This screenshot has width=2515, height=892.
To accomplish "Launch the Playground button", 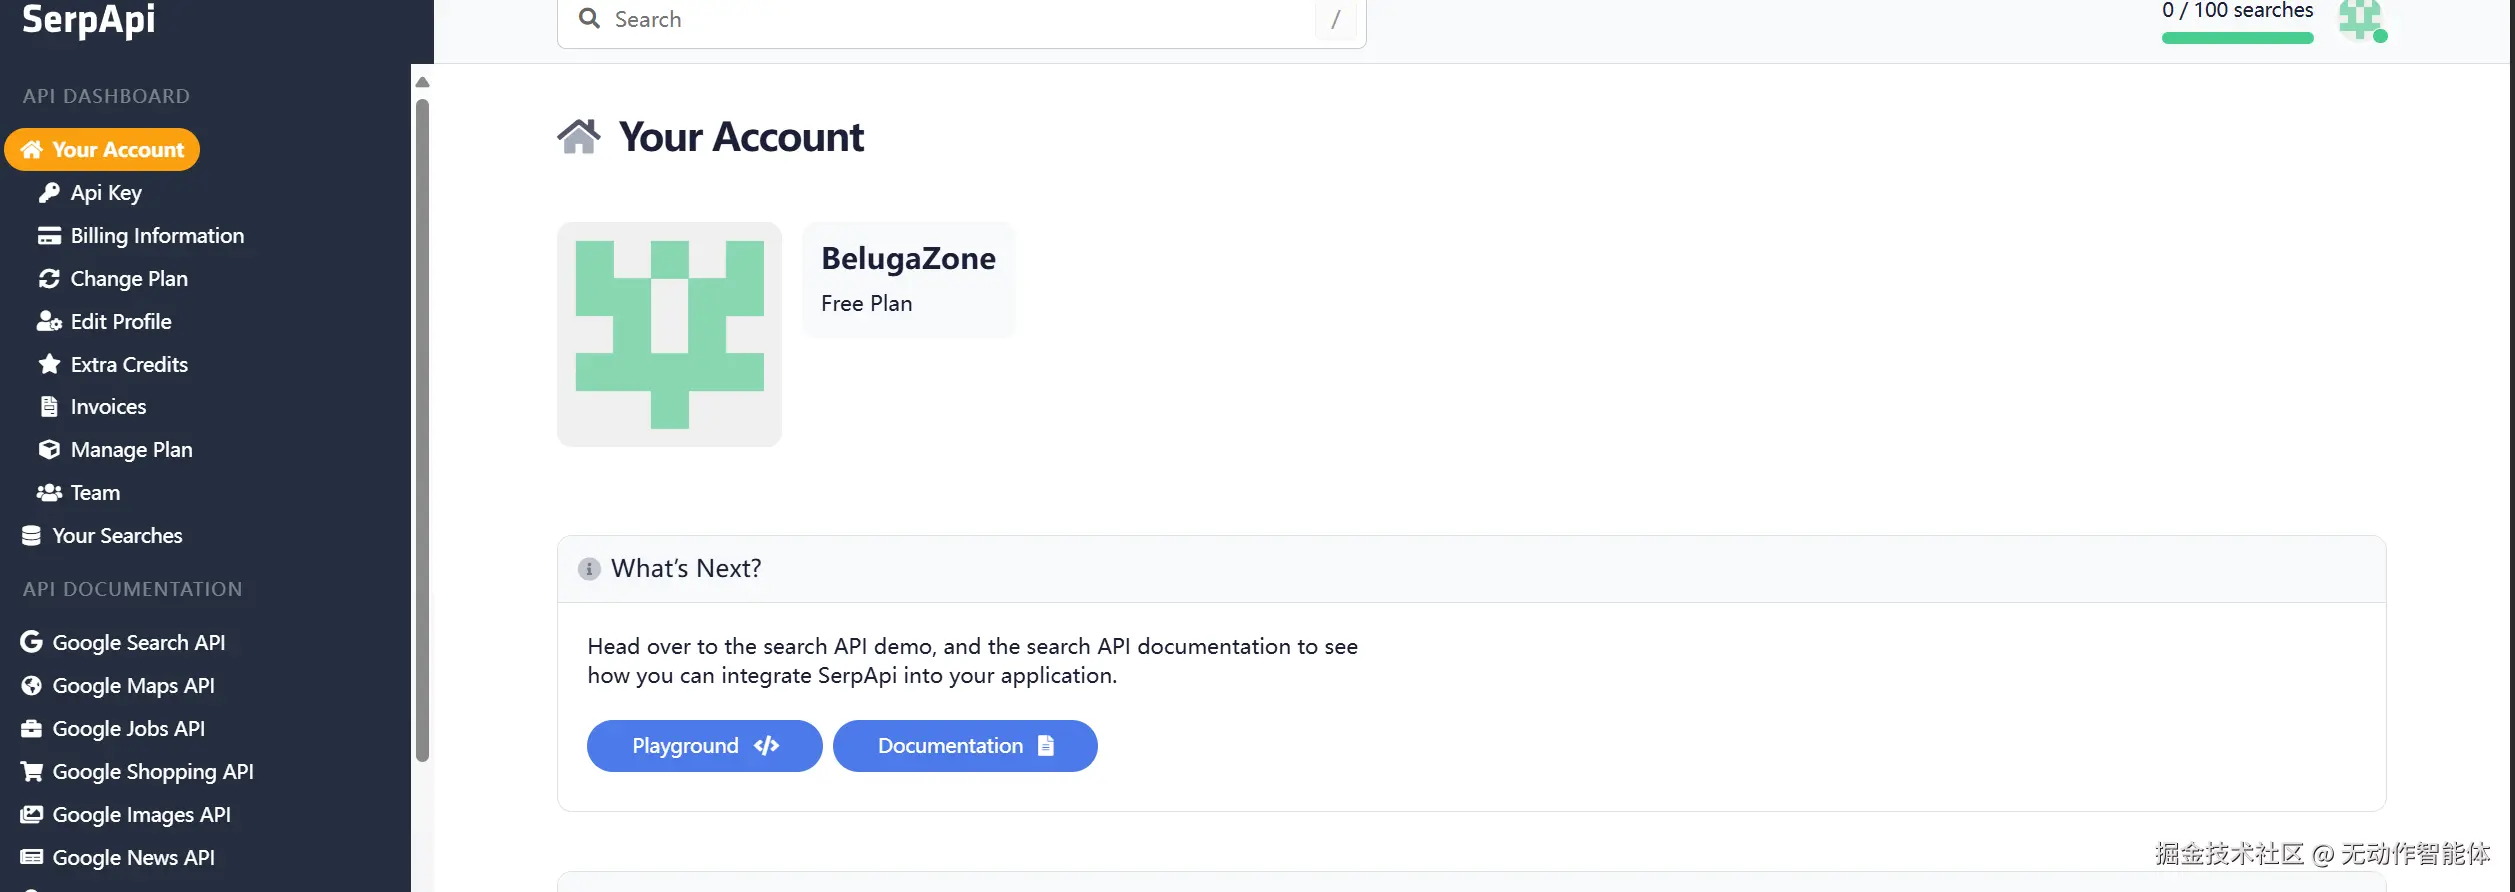I will tap(704, 746).
